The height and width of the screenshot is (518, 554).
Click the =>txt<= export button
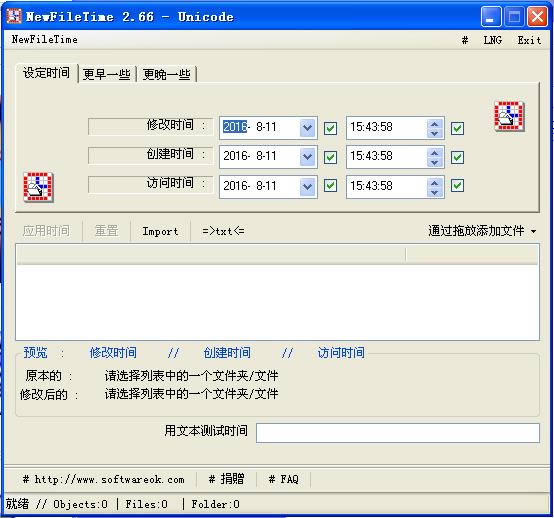pos(223,231)
